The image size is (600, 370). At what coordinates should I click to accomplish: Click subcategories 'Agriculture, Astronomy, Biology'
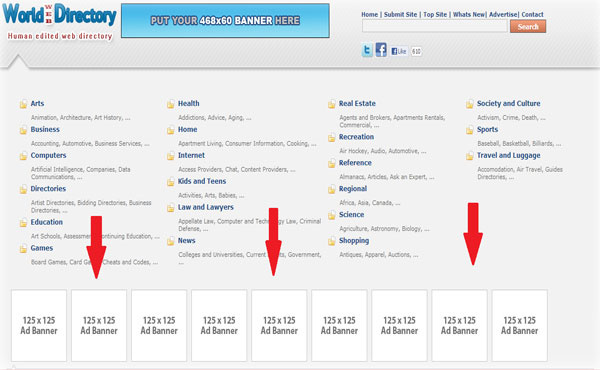click(384, 228)
